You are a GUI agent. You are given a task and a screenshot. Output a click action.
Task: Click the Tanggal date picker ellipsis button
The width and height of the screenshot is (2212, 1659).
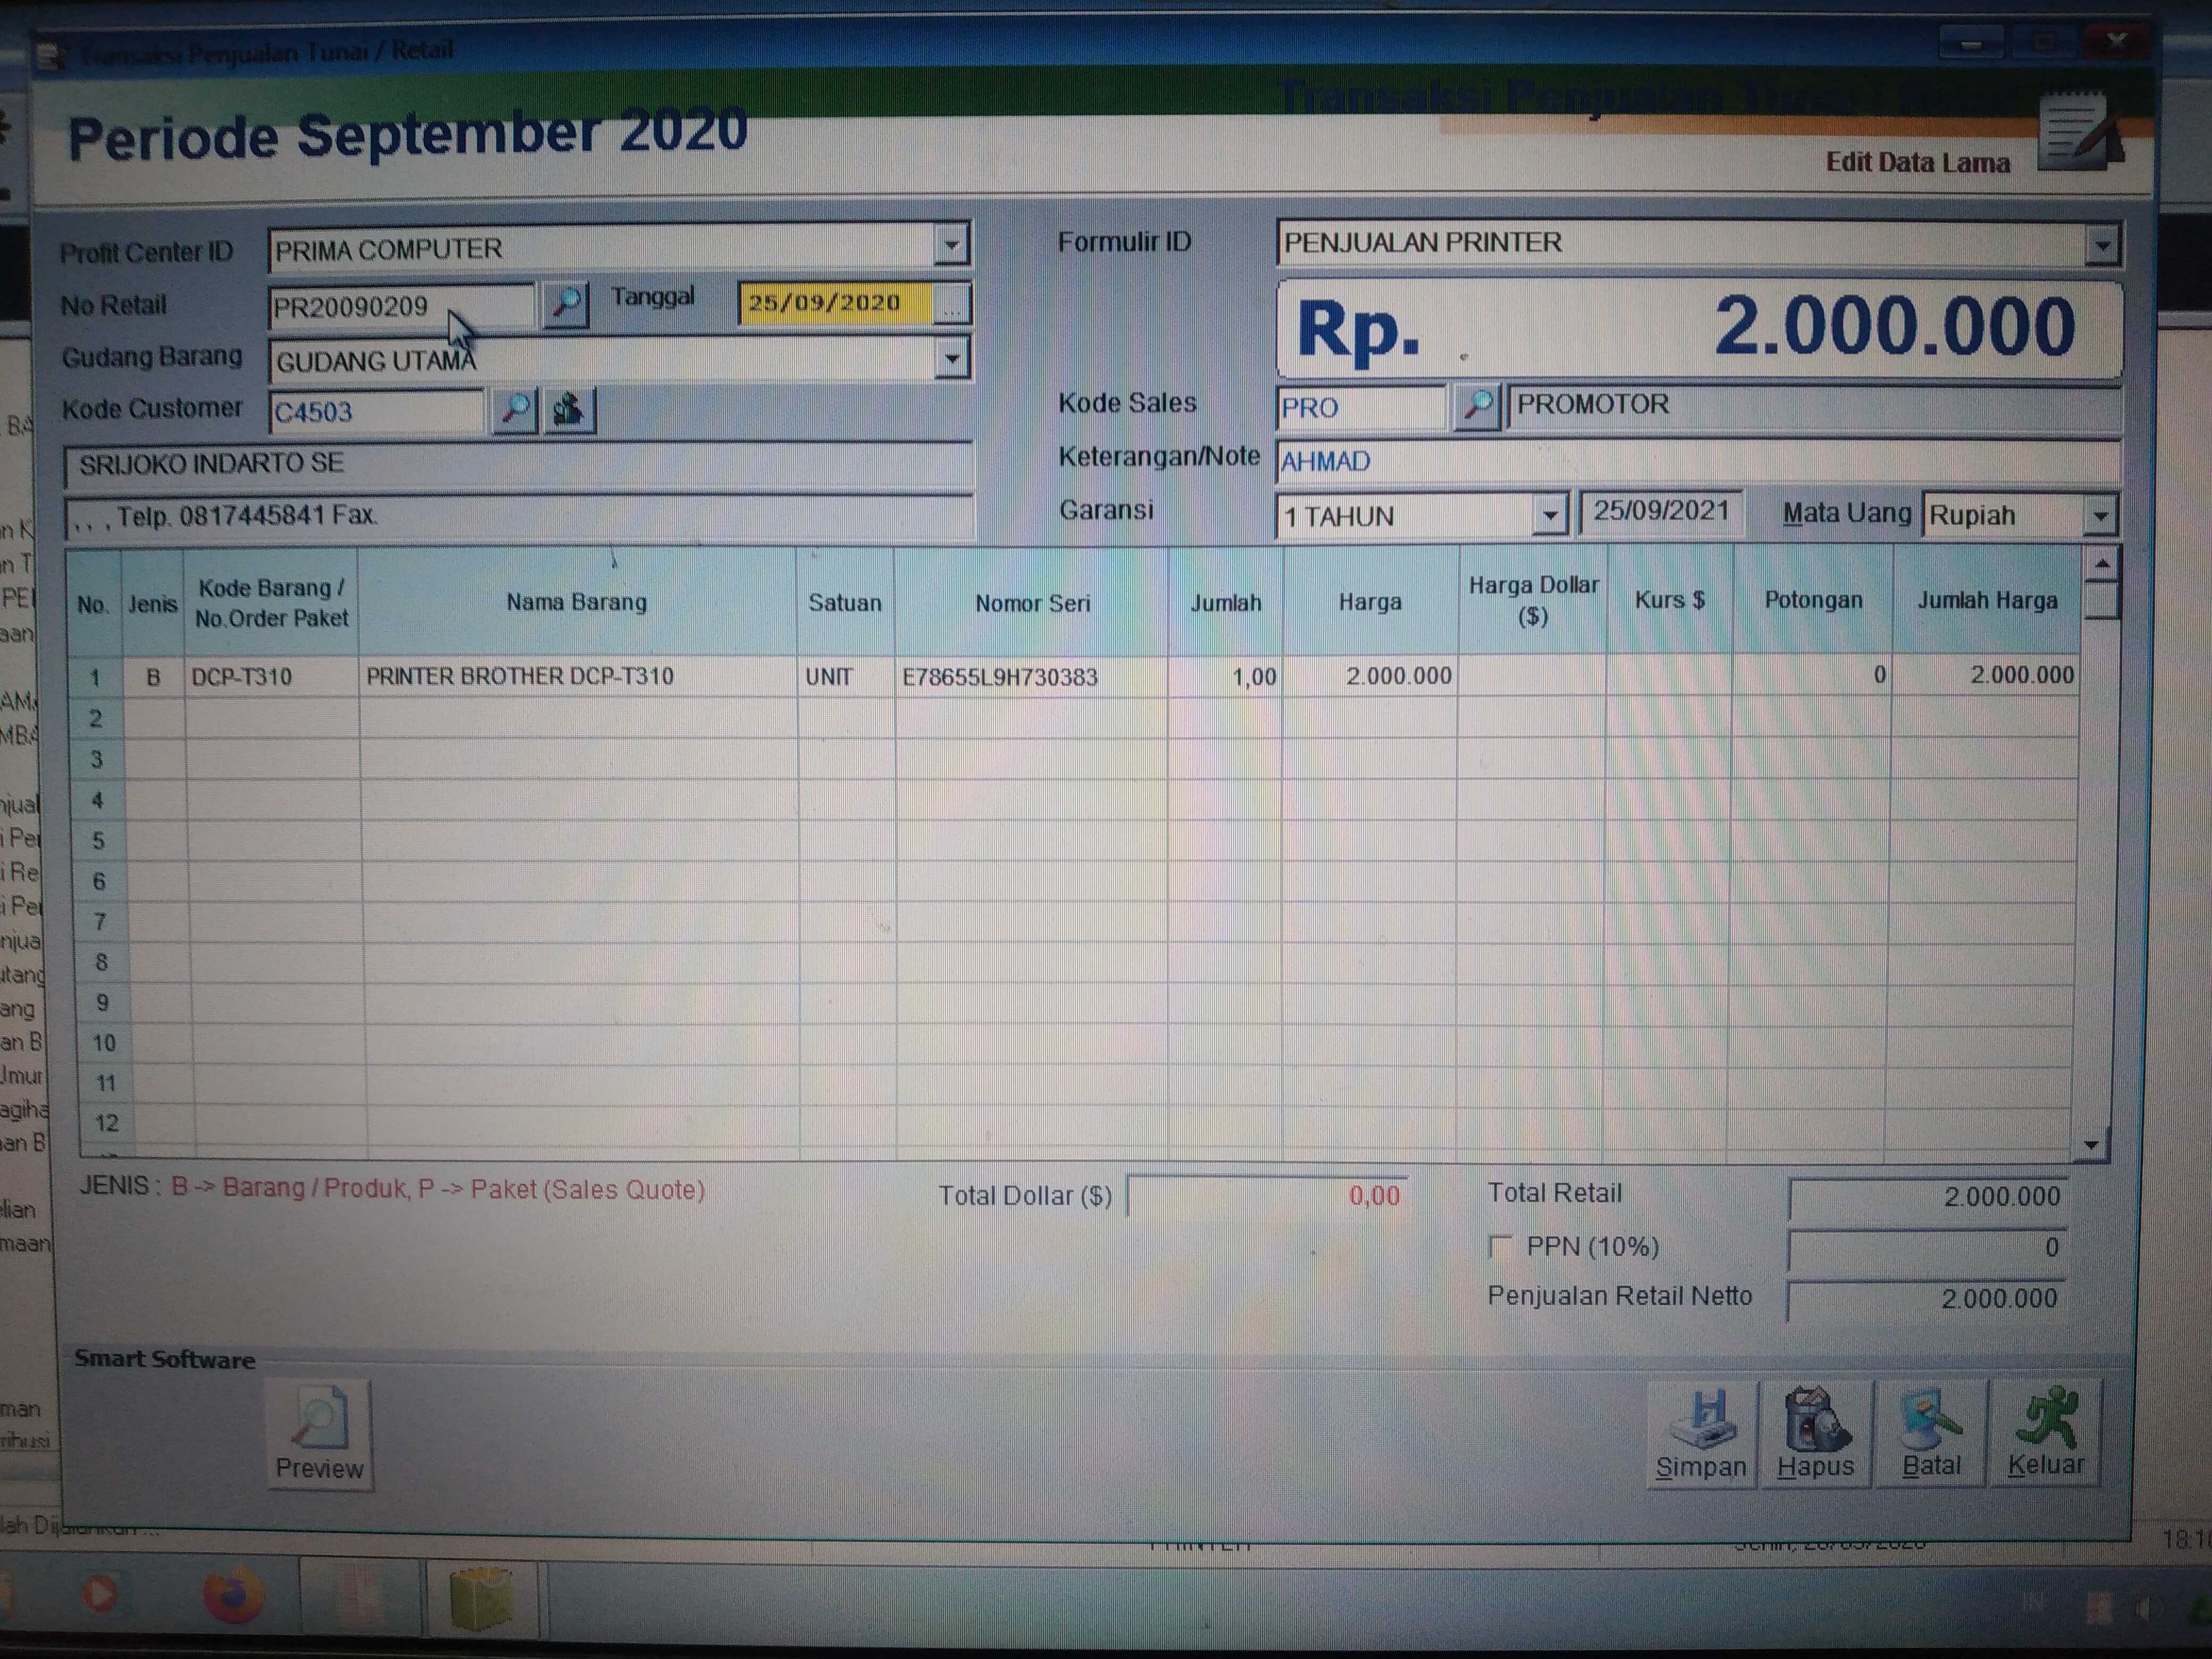coord(951,304)
